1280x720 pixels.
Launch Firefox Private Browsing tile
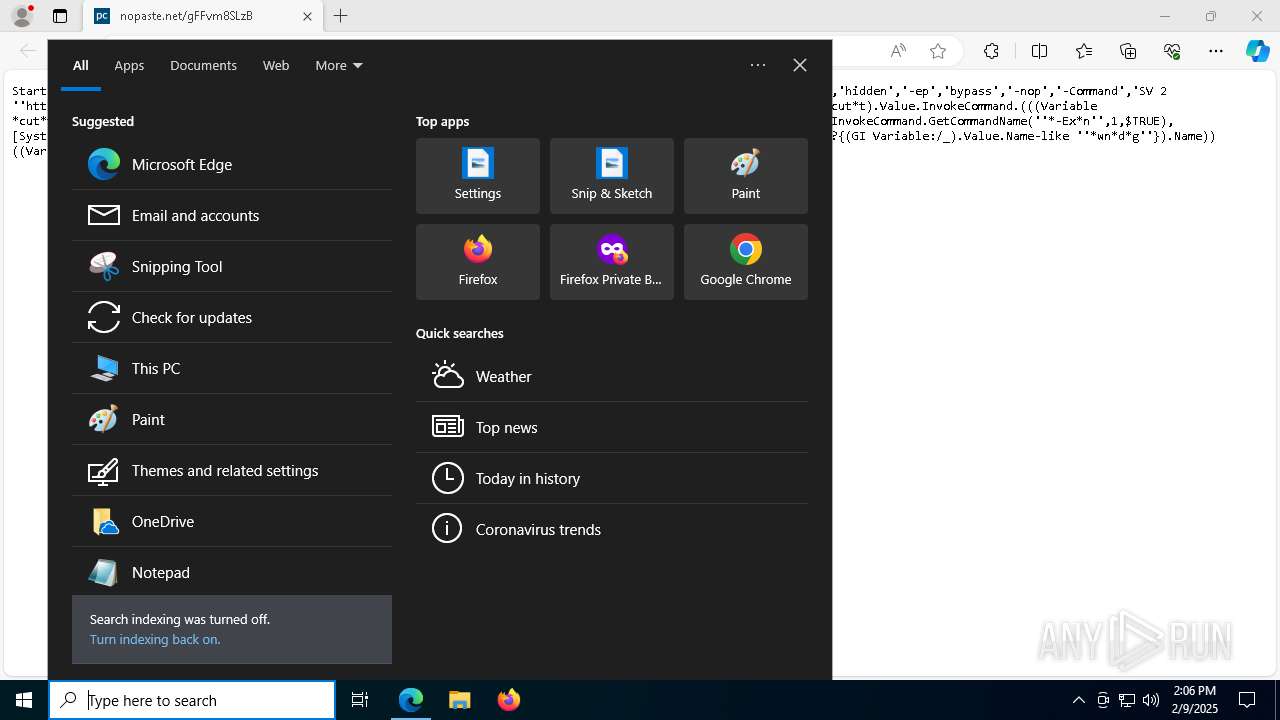point(612,262)
